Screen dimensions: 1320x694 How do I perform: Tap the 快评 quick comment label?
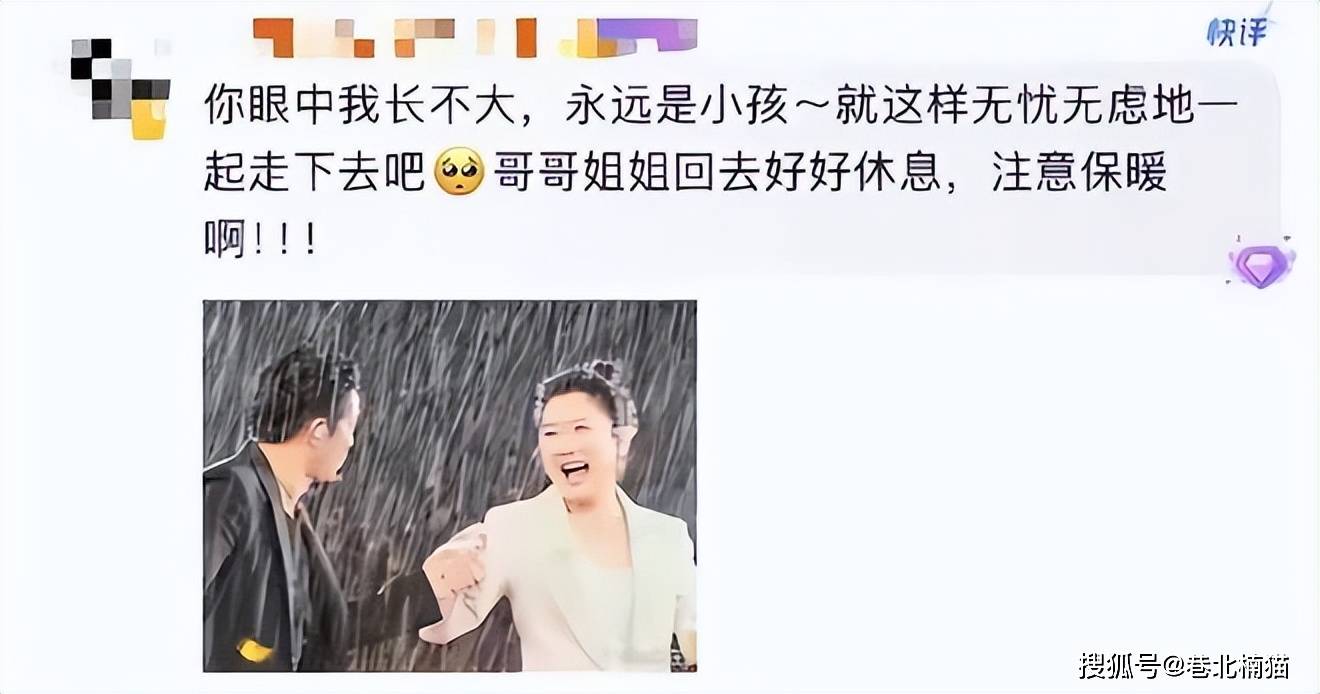tap(1237, 32)
